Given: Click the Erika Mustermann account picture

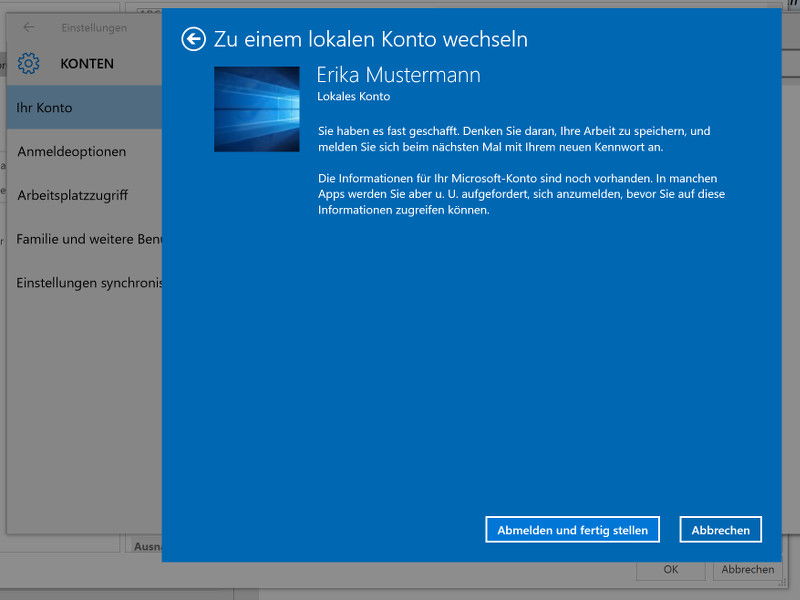Looking at the screenshot, I should click(257, 109).
